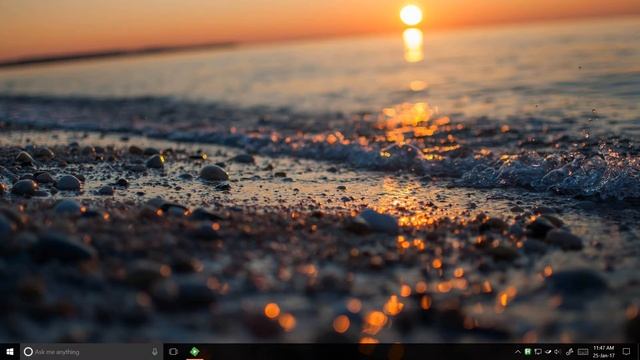Screen dimensions: 640x360
Task: Open clock showing 11:47 AM
Action: pyautogui.click(x=604, y=352)
